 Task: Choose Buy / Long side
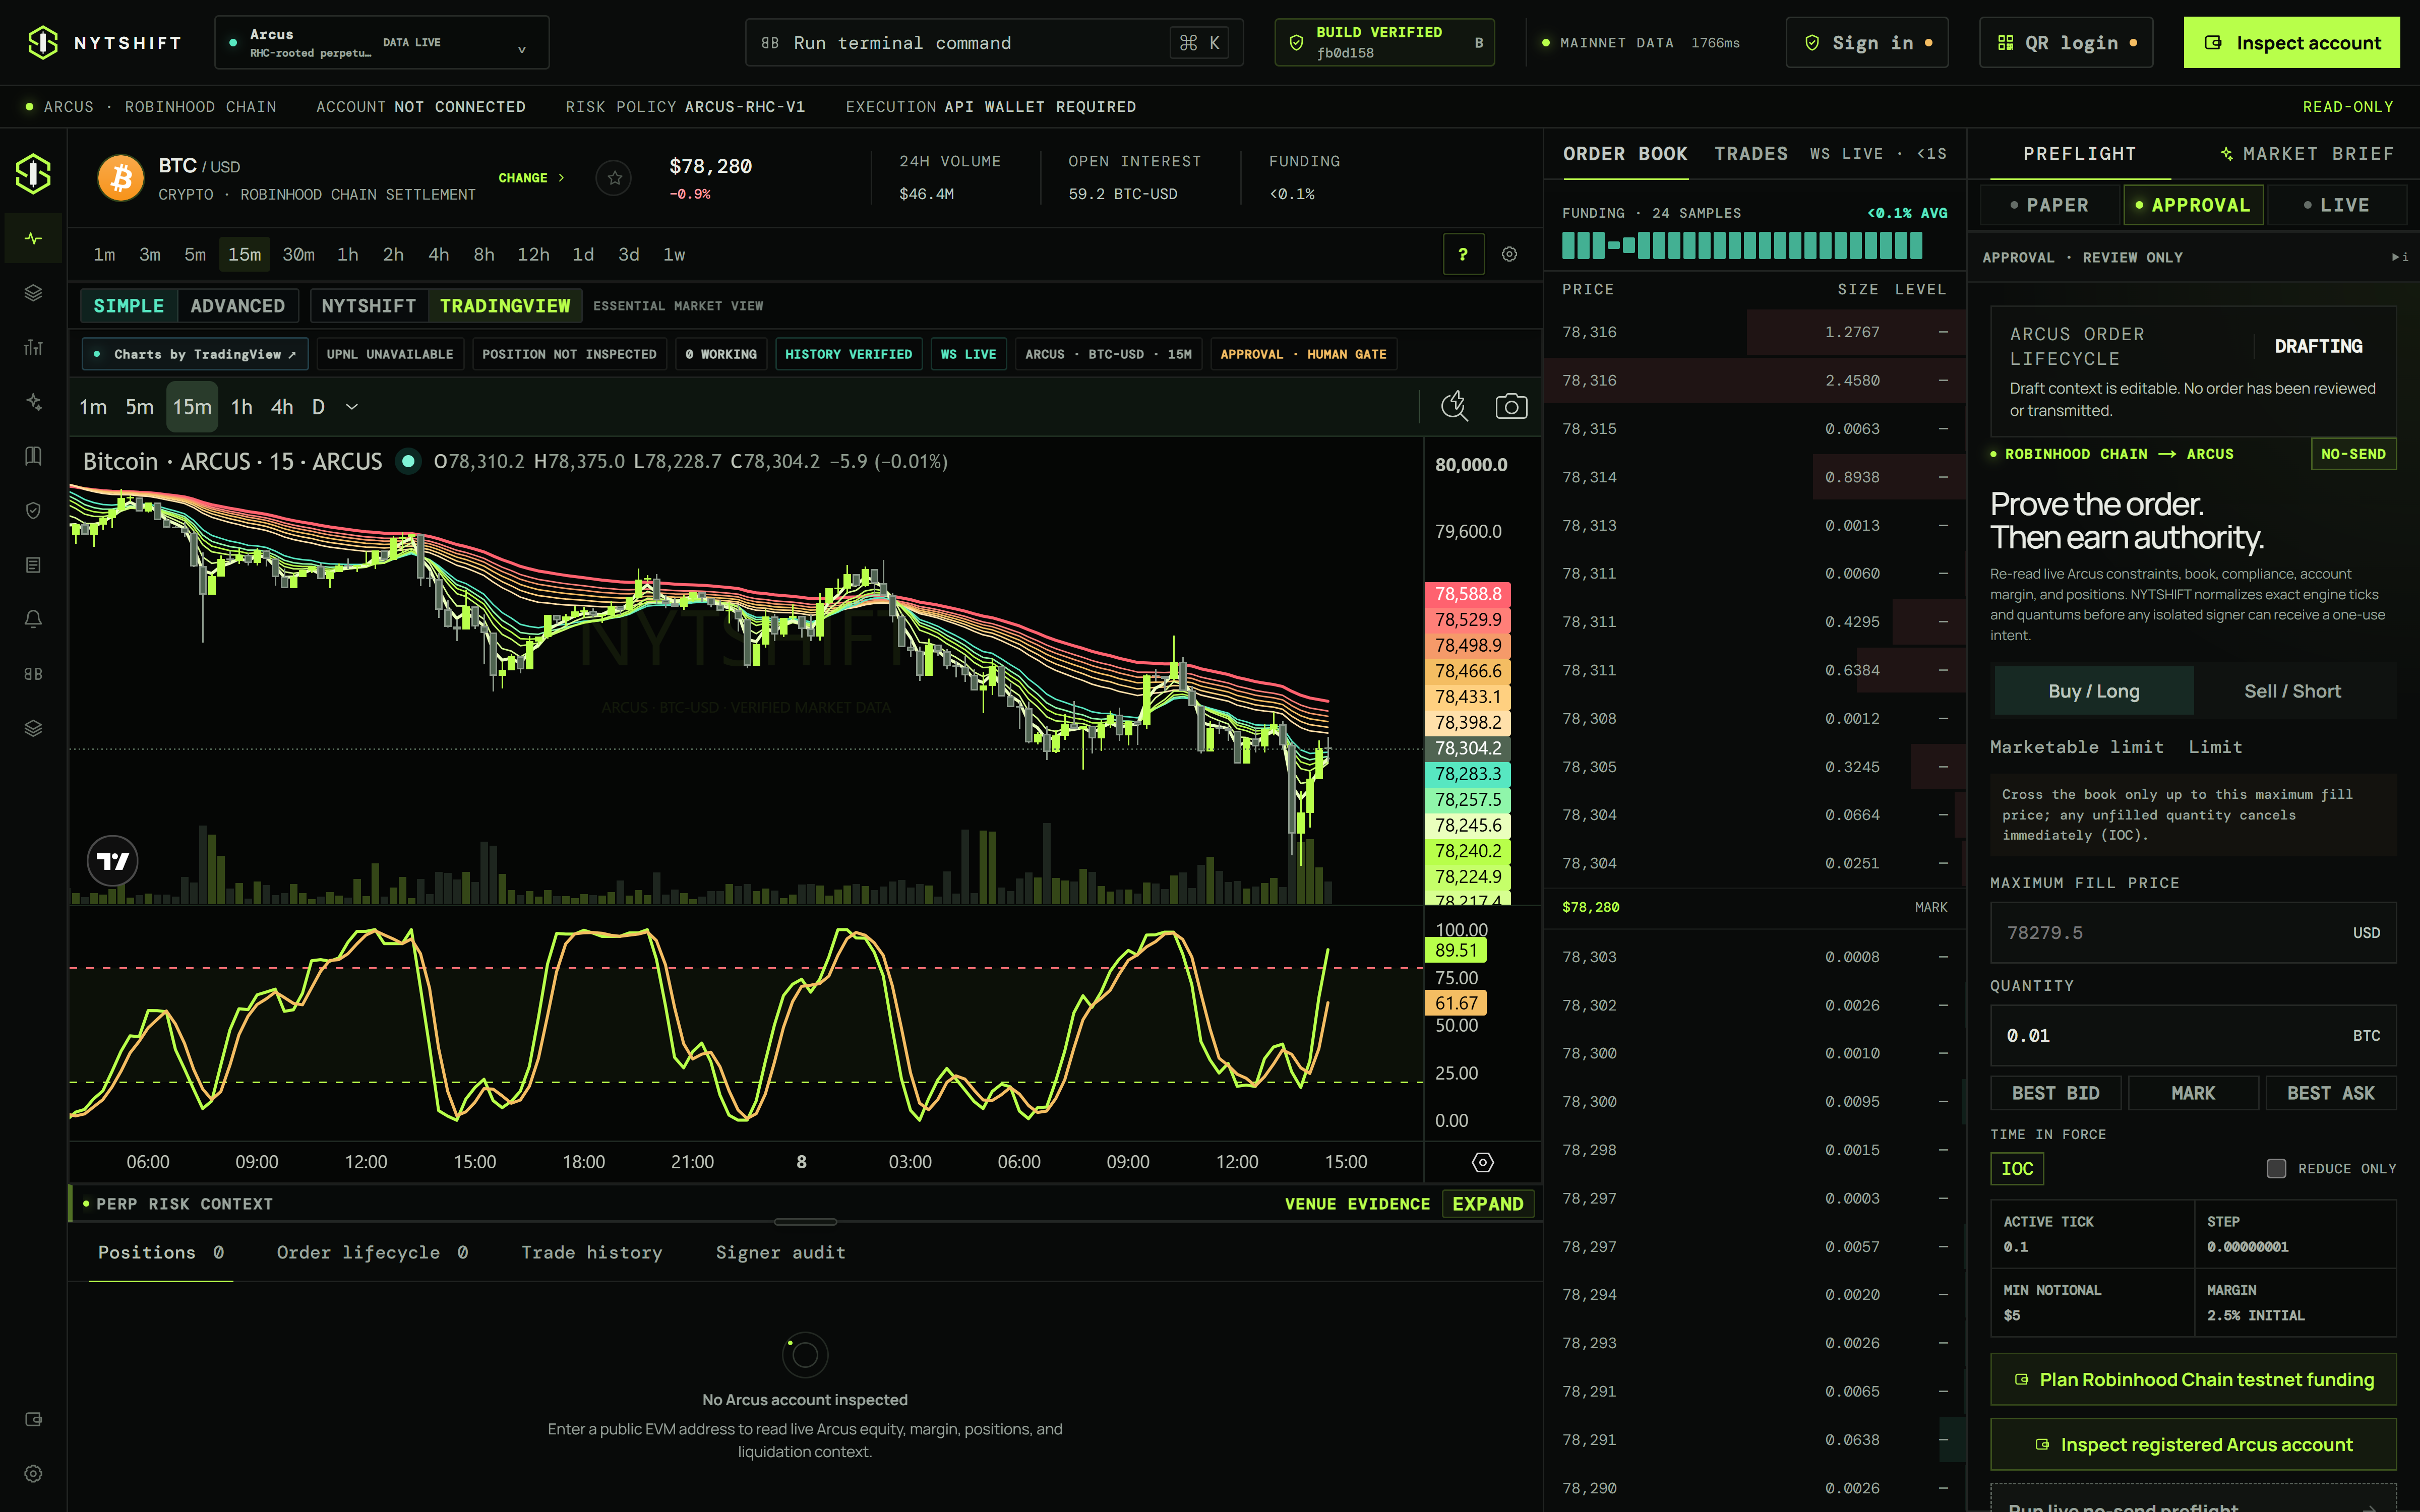(2094, 691)
